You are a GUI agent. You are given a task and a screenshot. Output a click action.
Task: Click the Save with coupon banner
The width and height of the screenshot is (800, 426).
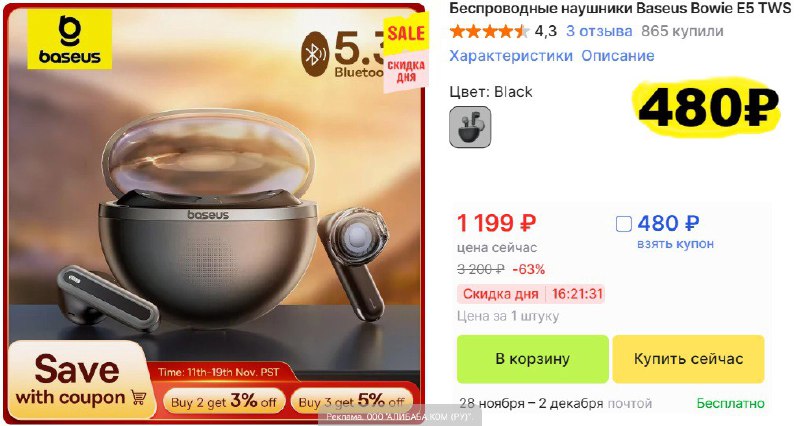(x=77, y=381)
